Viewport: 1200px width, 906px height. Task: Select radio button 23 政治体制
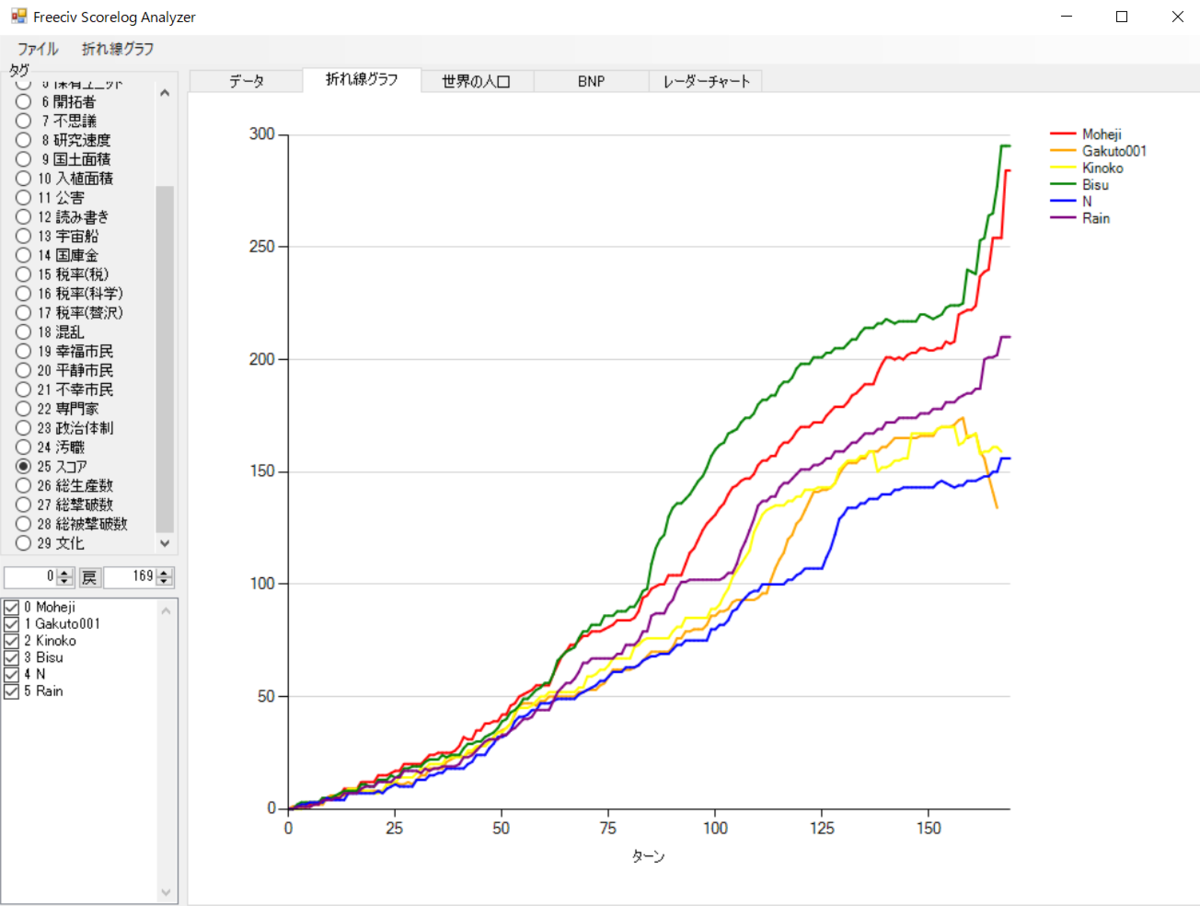point(23,428)
